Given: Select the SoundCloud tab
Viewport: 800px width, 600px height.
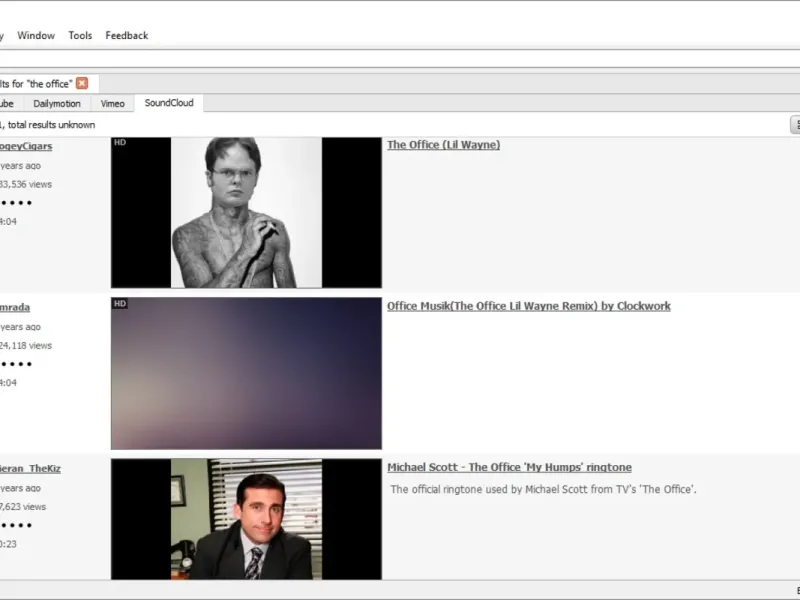Looking at the screenshot, I should tap(169, 103).
